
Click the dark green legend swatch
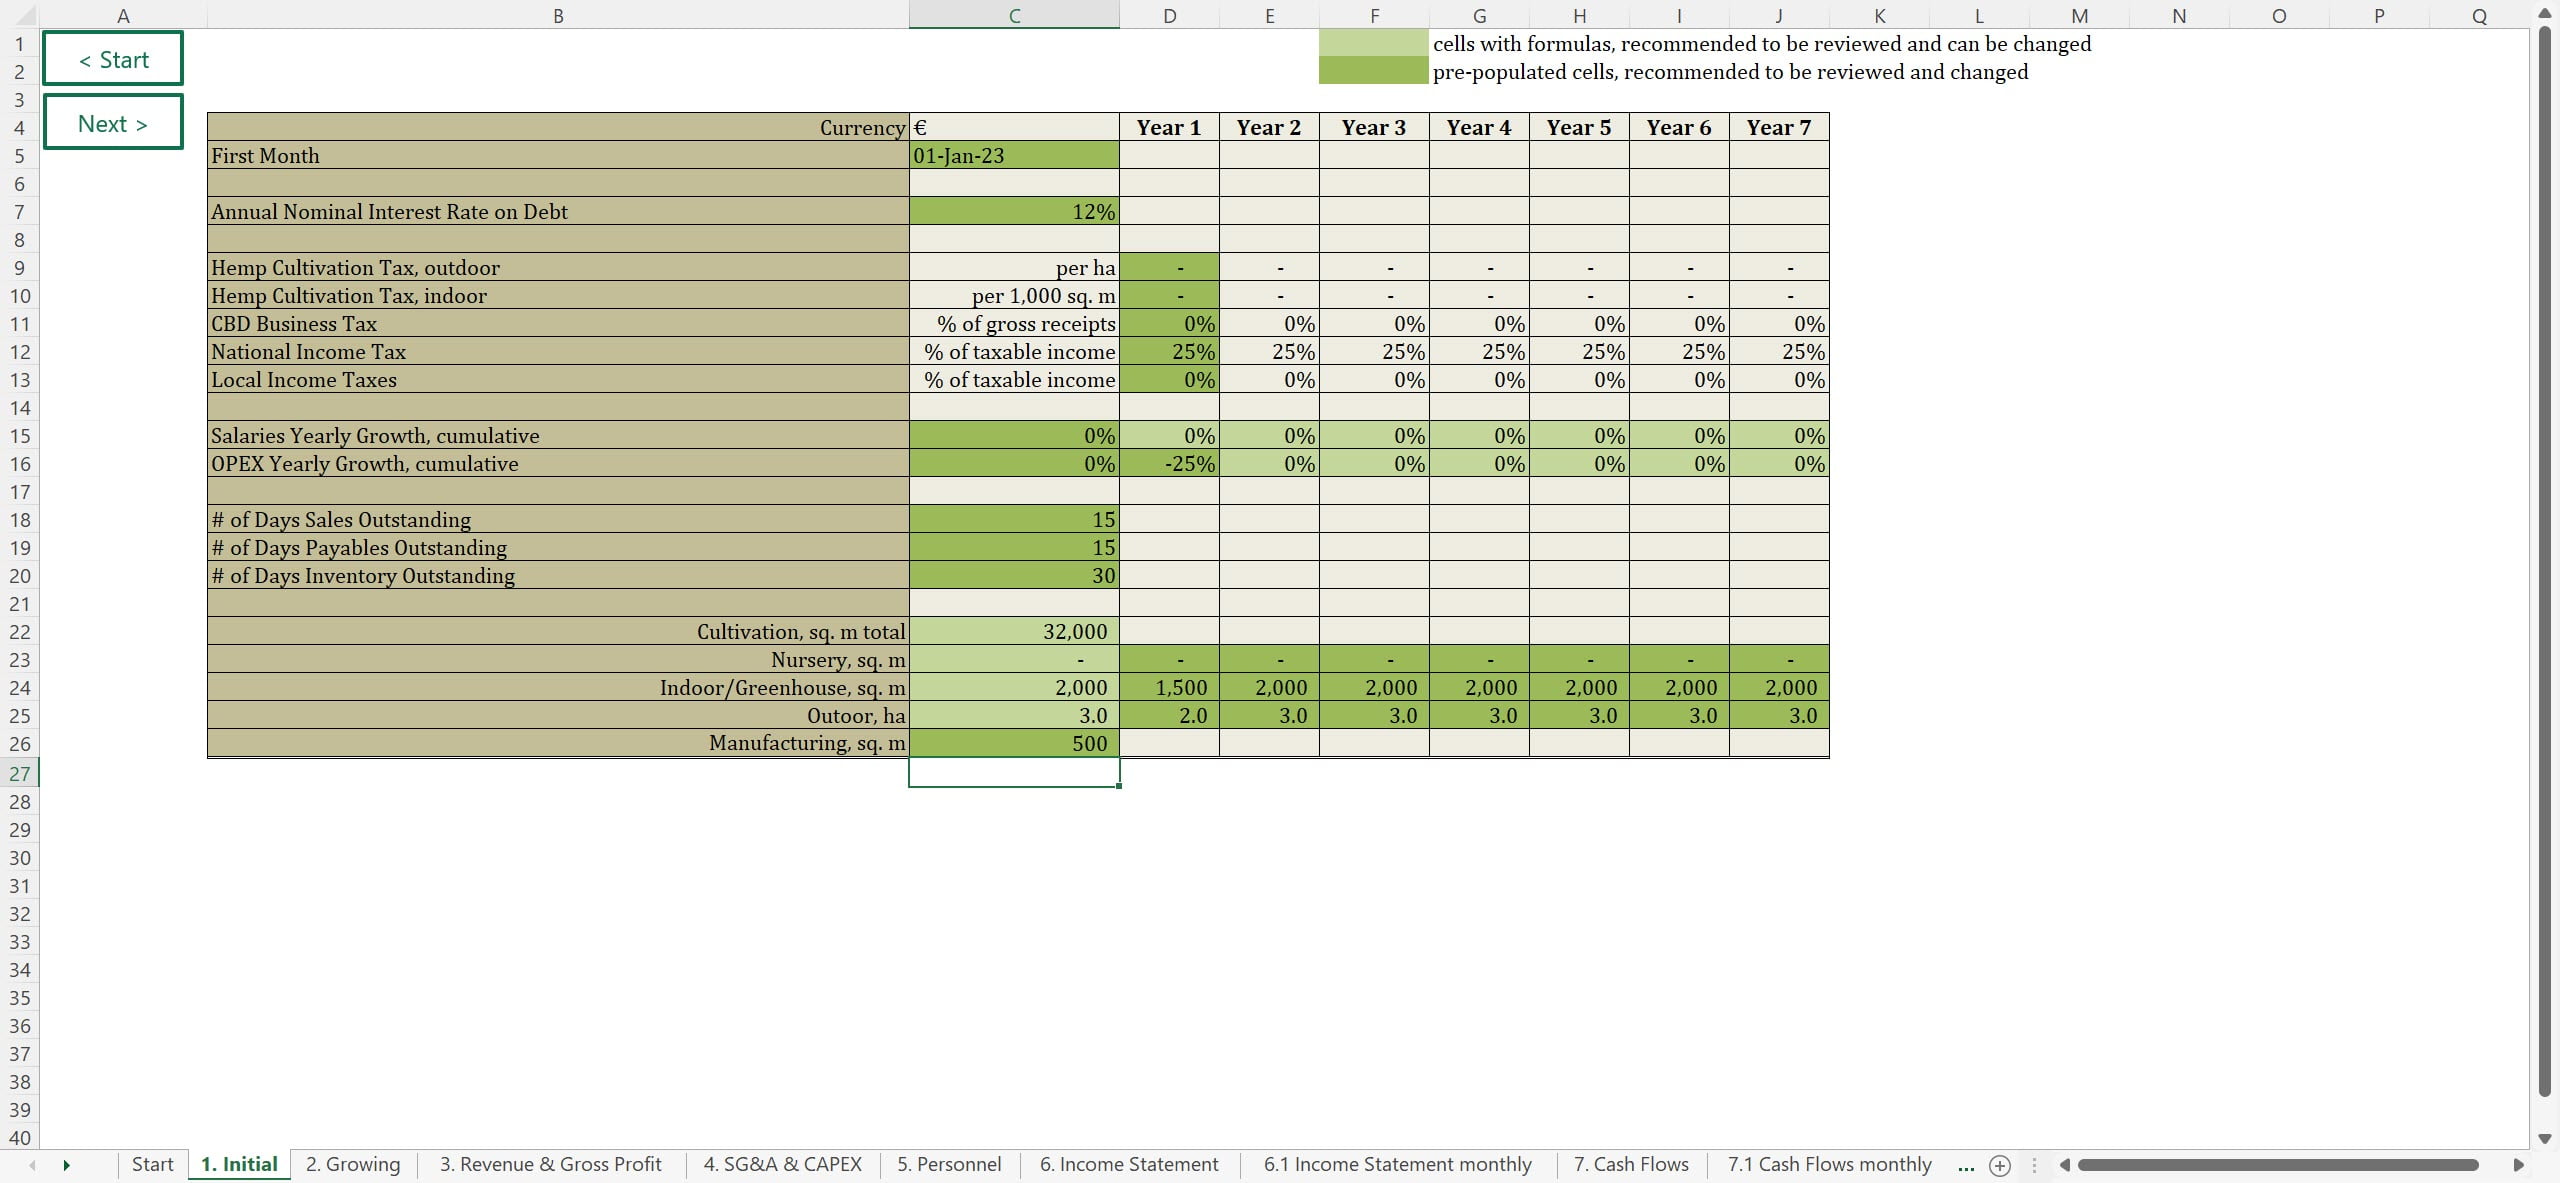(1373, 71)
